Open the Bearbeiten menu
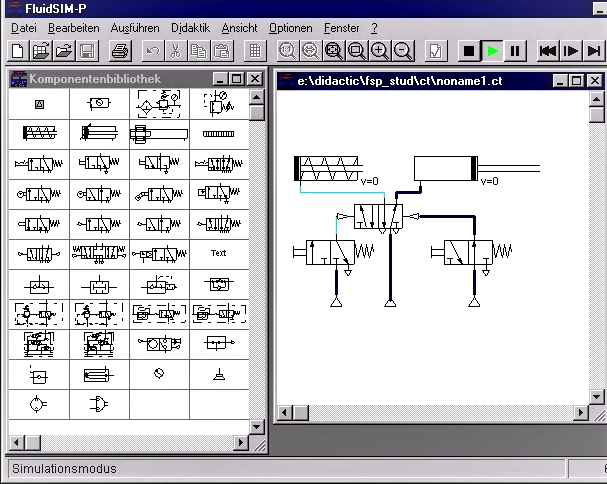The height and width of the screenshot is (484, 607). pos(74,28)
